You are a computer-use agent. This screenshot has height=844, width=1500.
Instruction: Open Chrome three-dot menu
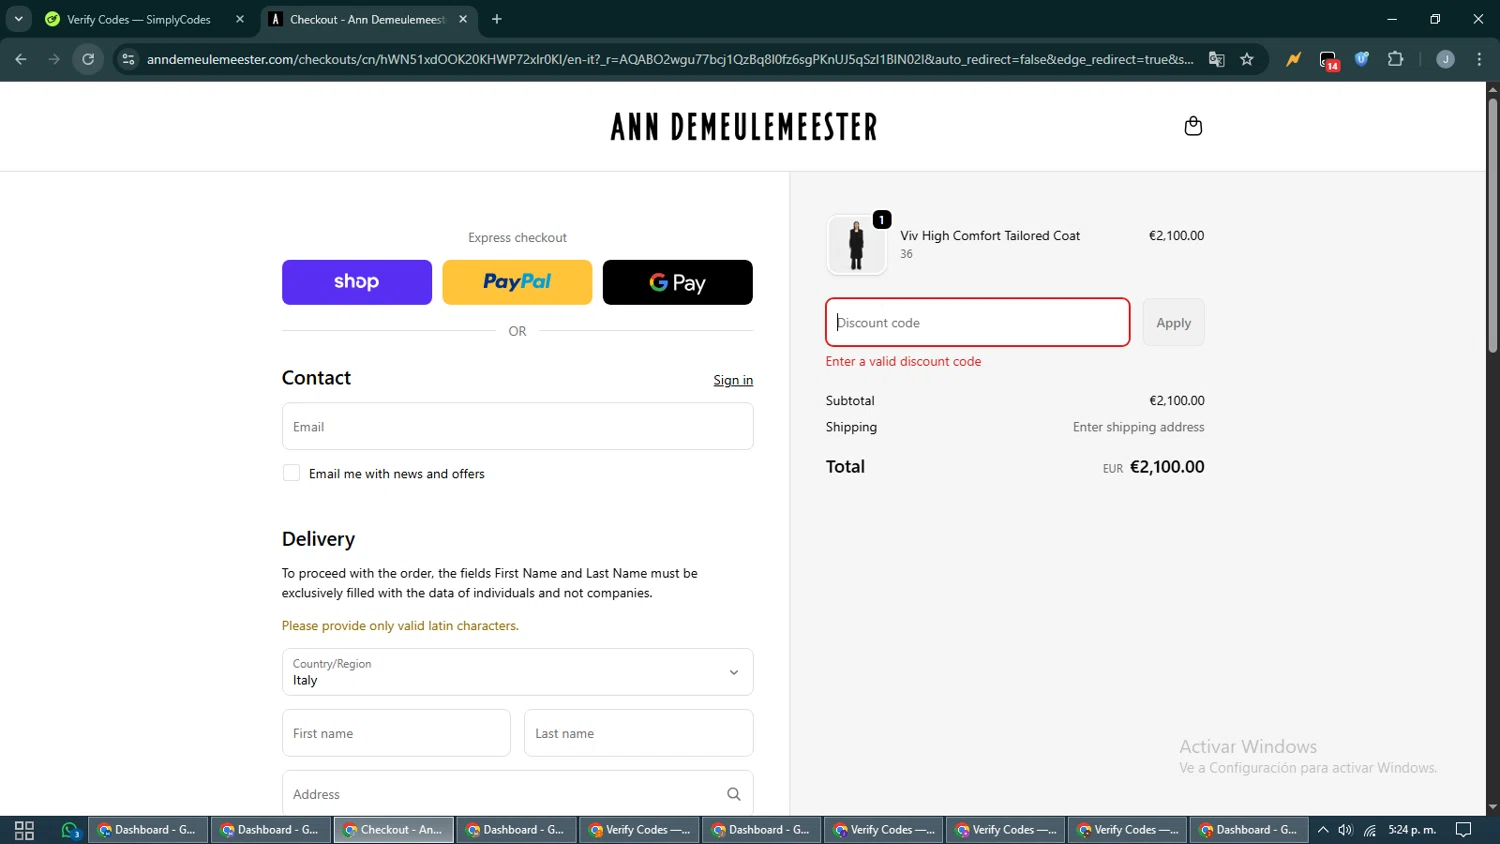tap(1480, 59)
